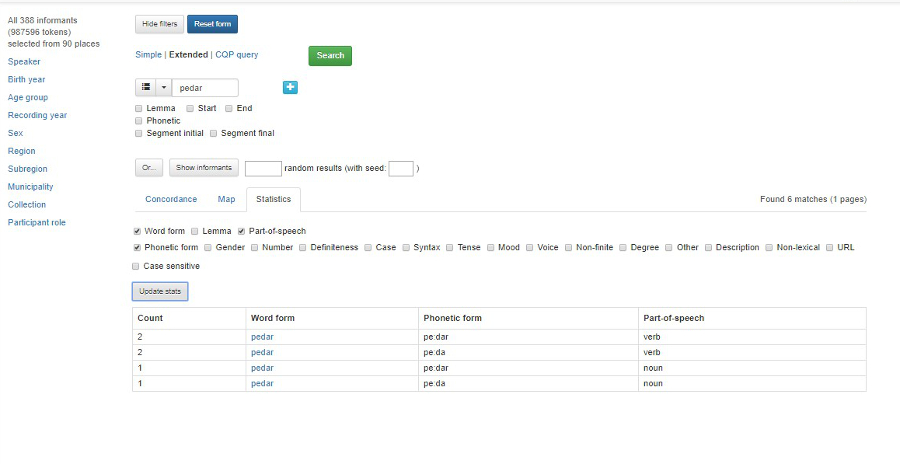The height and width of the screenshot is (464, 900).
Task: Expand the Speaker filter
Action: click(x=24, y=61)
